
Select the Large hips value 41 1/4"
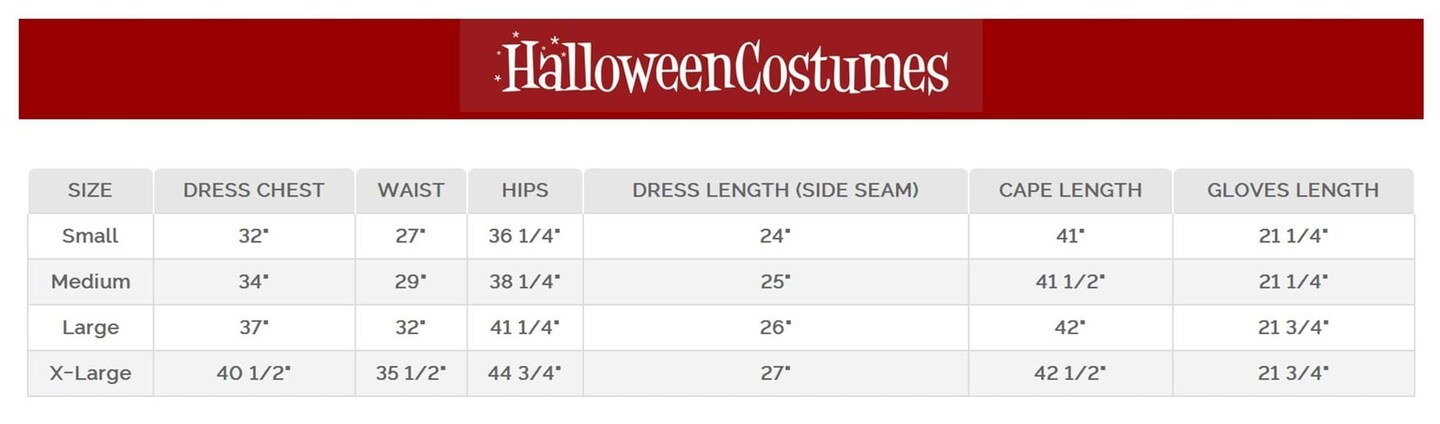coord(525,328)
